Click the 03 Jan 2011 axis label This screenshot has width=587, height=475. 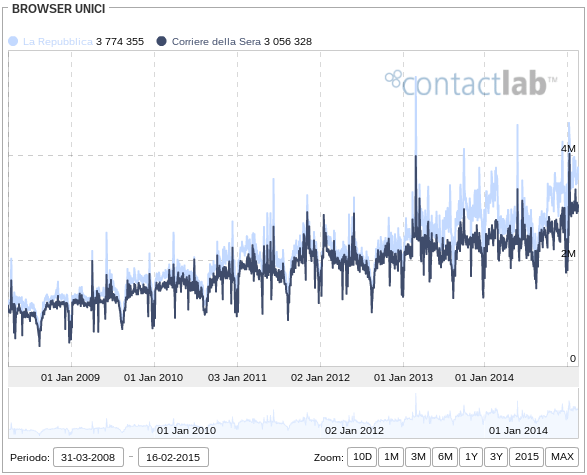click(237, 377)
